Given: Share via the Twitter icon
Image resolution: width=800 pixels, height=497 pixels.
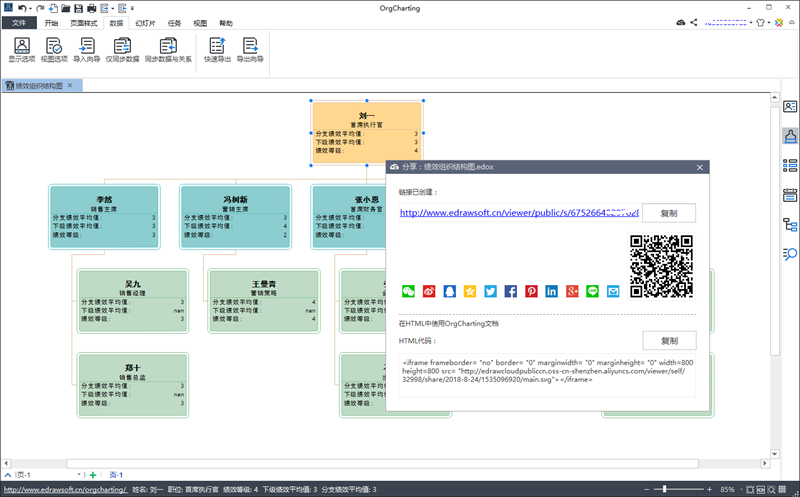Looking at the screenshot, I should 490,291.
